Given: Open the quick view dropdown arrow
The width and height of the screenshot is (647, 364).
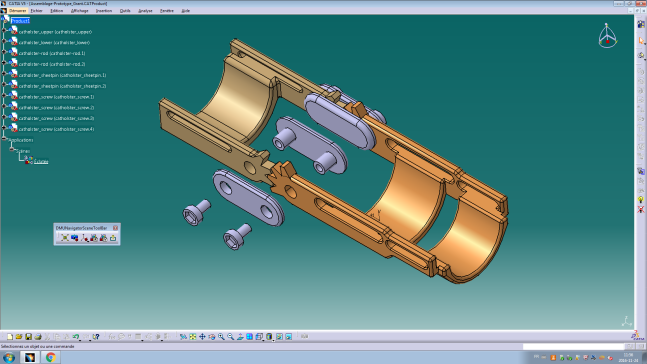Looking at the screenshot, I should click(263, 339).
